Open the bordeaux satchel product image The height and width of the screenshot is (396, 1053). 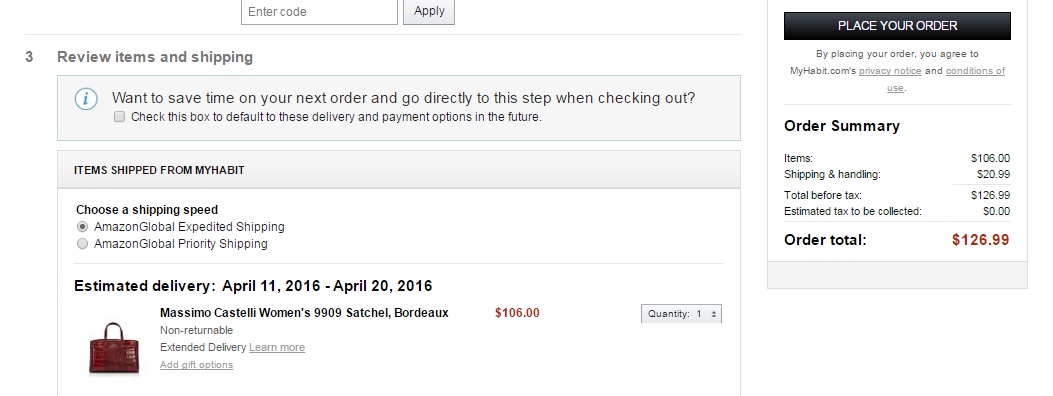pyautogui.click(x=115, y=348)
